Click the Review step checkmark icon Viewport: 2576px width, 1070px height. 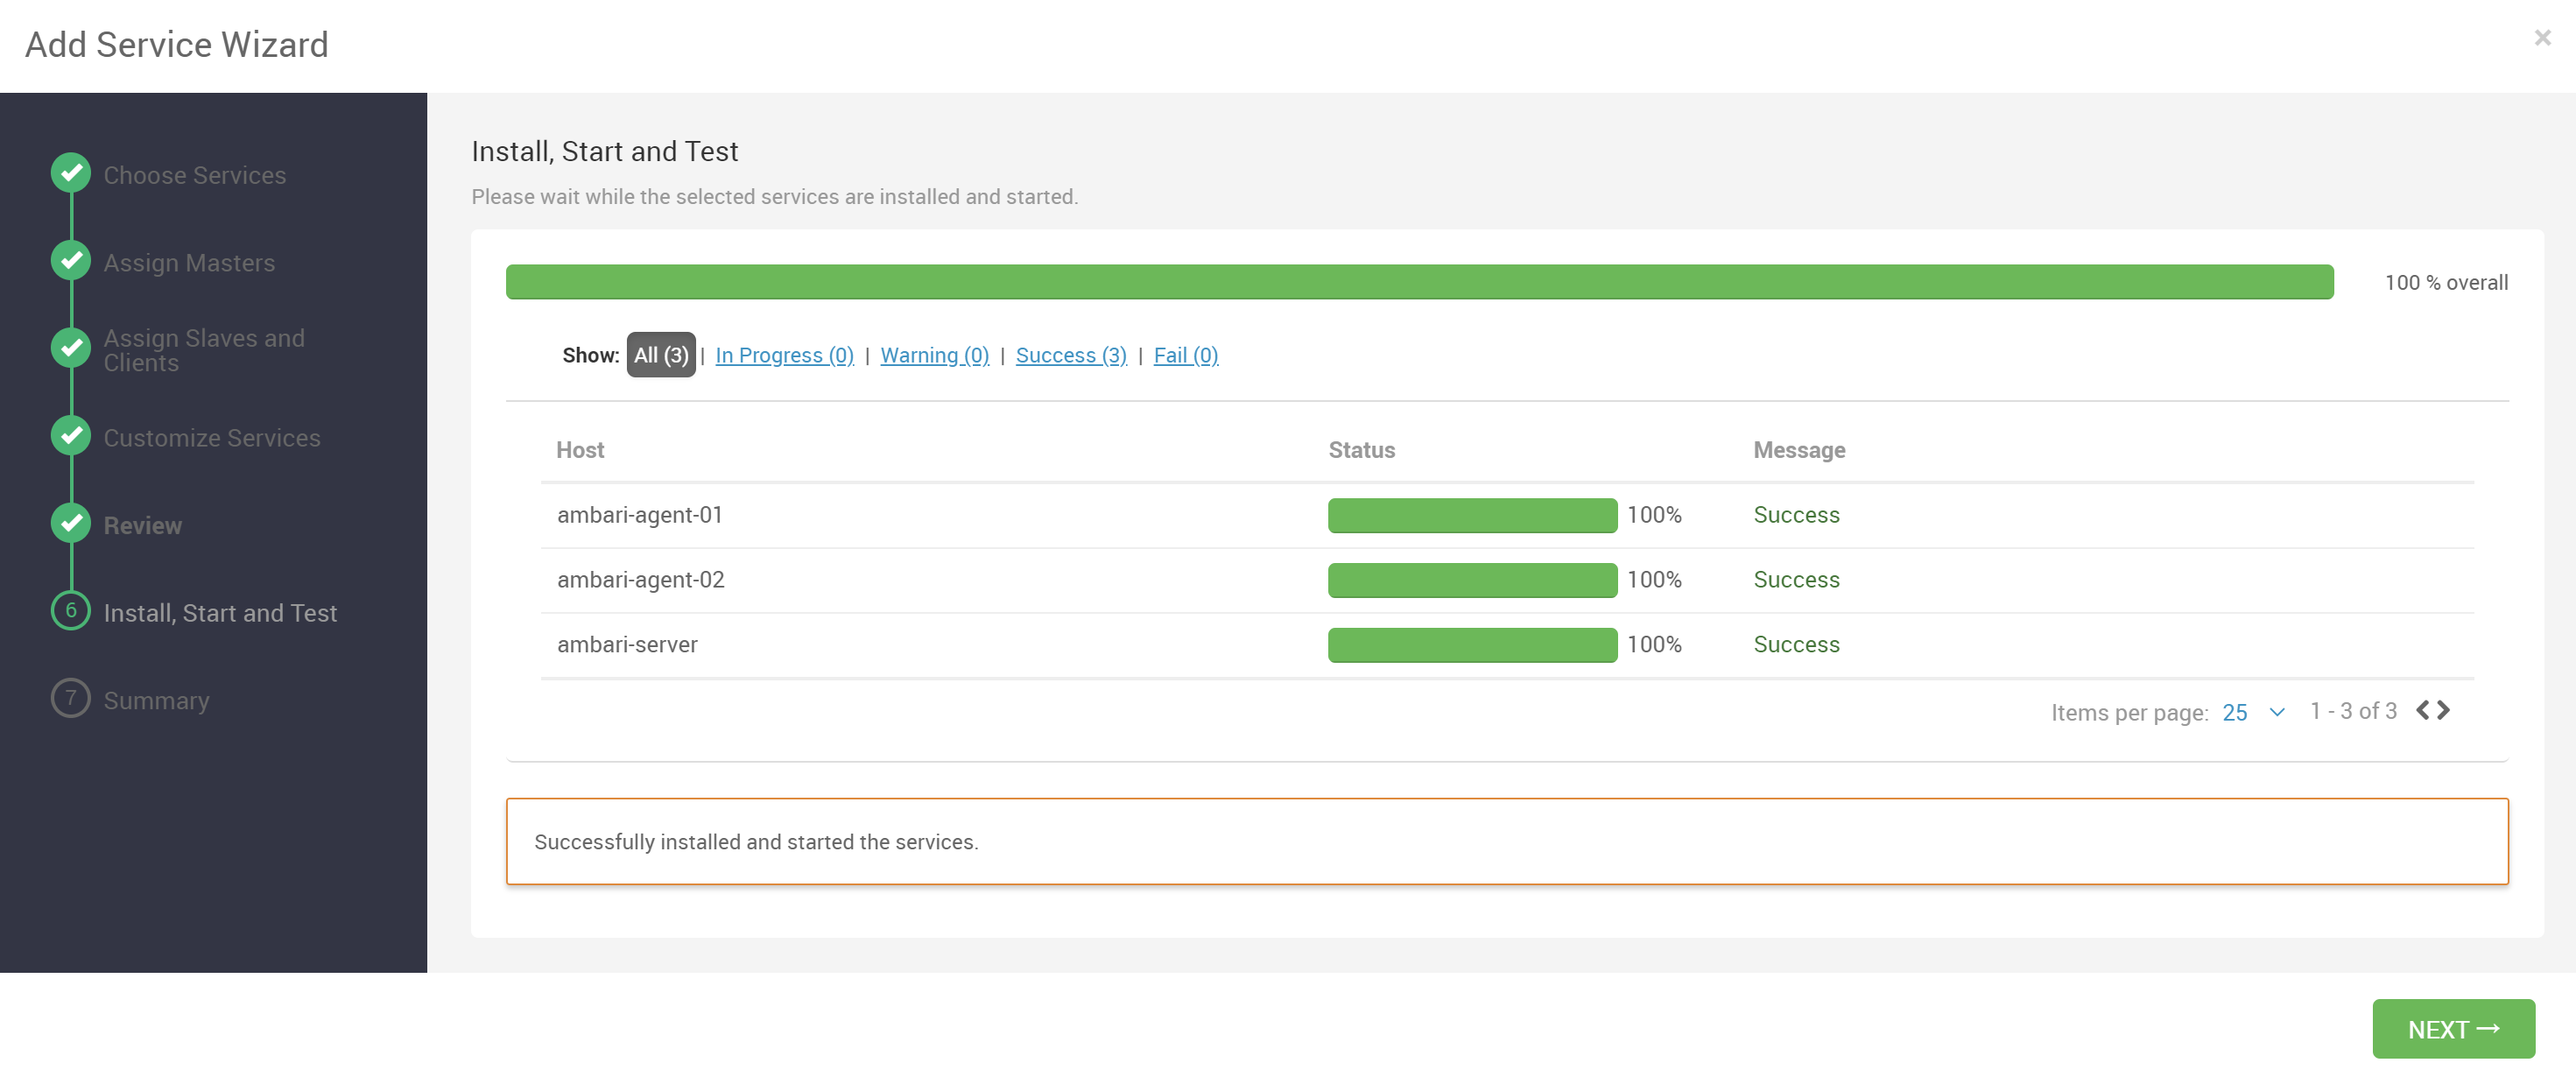click(x=71, y=523)
